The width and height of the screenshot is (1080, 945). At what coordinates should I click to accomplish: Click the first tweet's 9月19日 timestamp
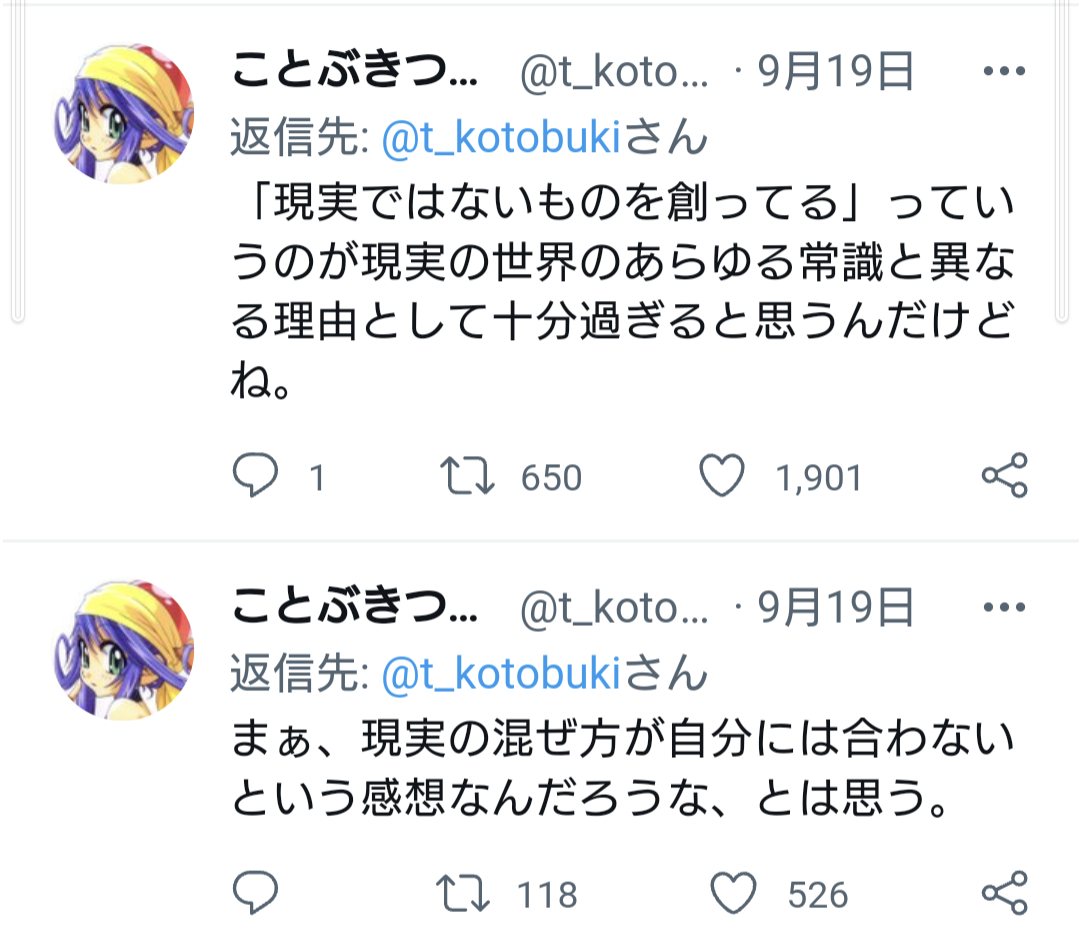click(x=836, y=71)
